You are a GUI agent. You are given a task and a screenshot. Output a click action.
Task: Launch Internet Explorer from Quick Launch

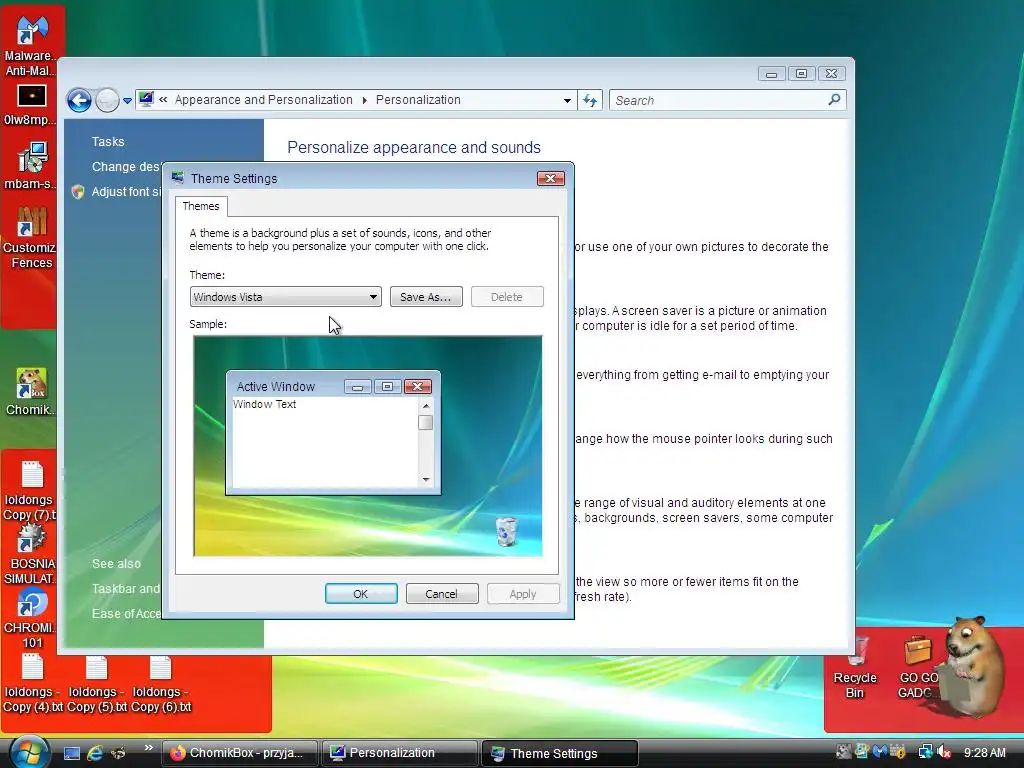click(95, 753)
